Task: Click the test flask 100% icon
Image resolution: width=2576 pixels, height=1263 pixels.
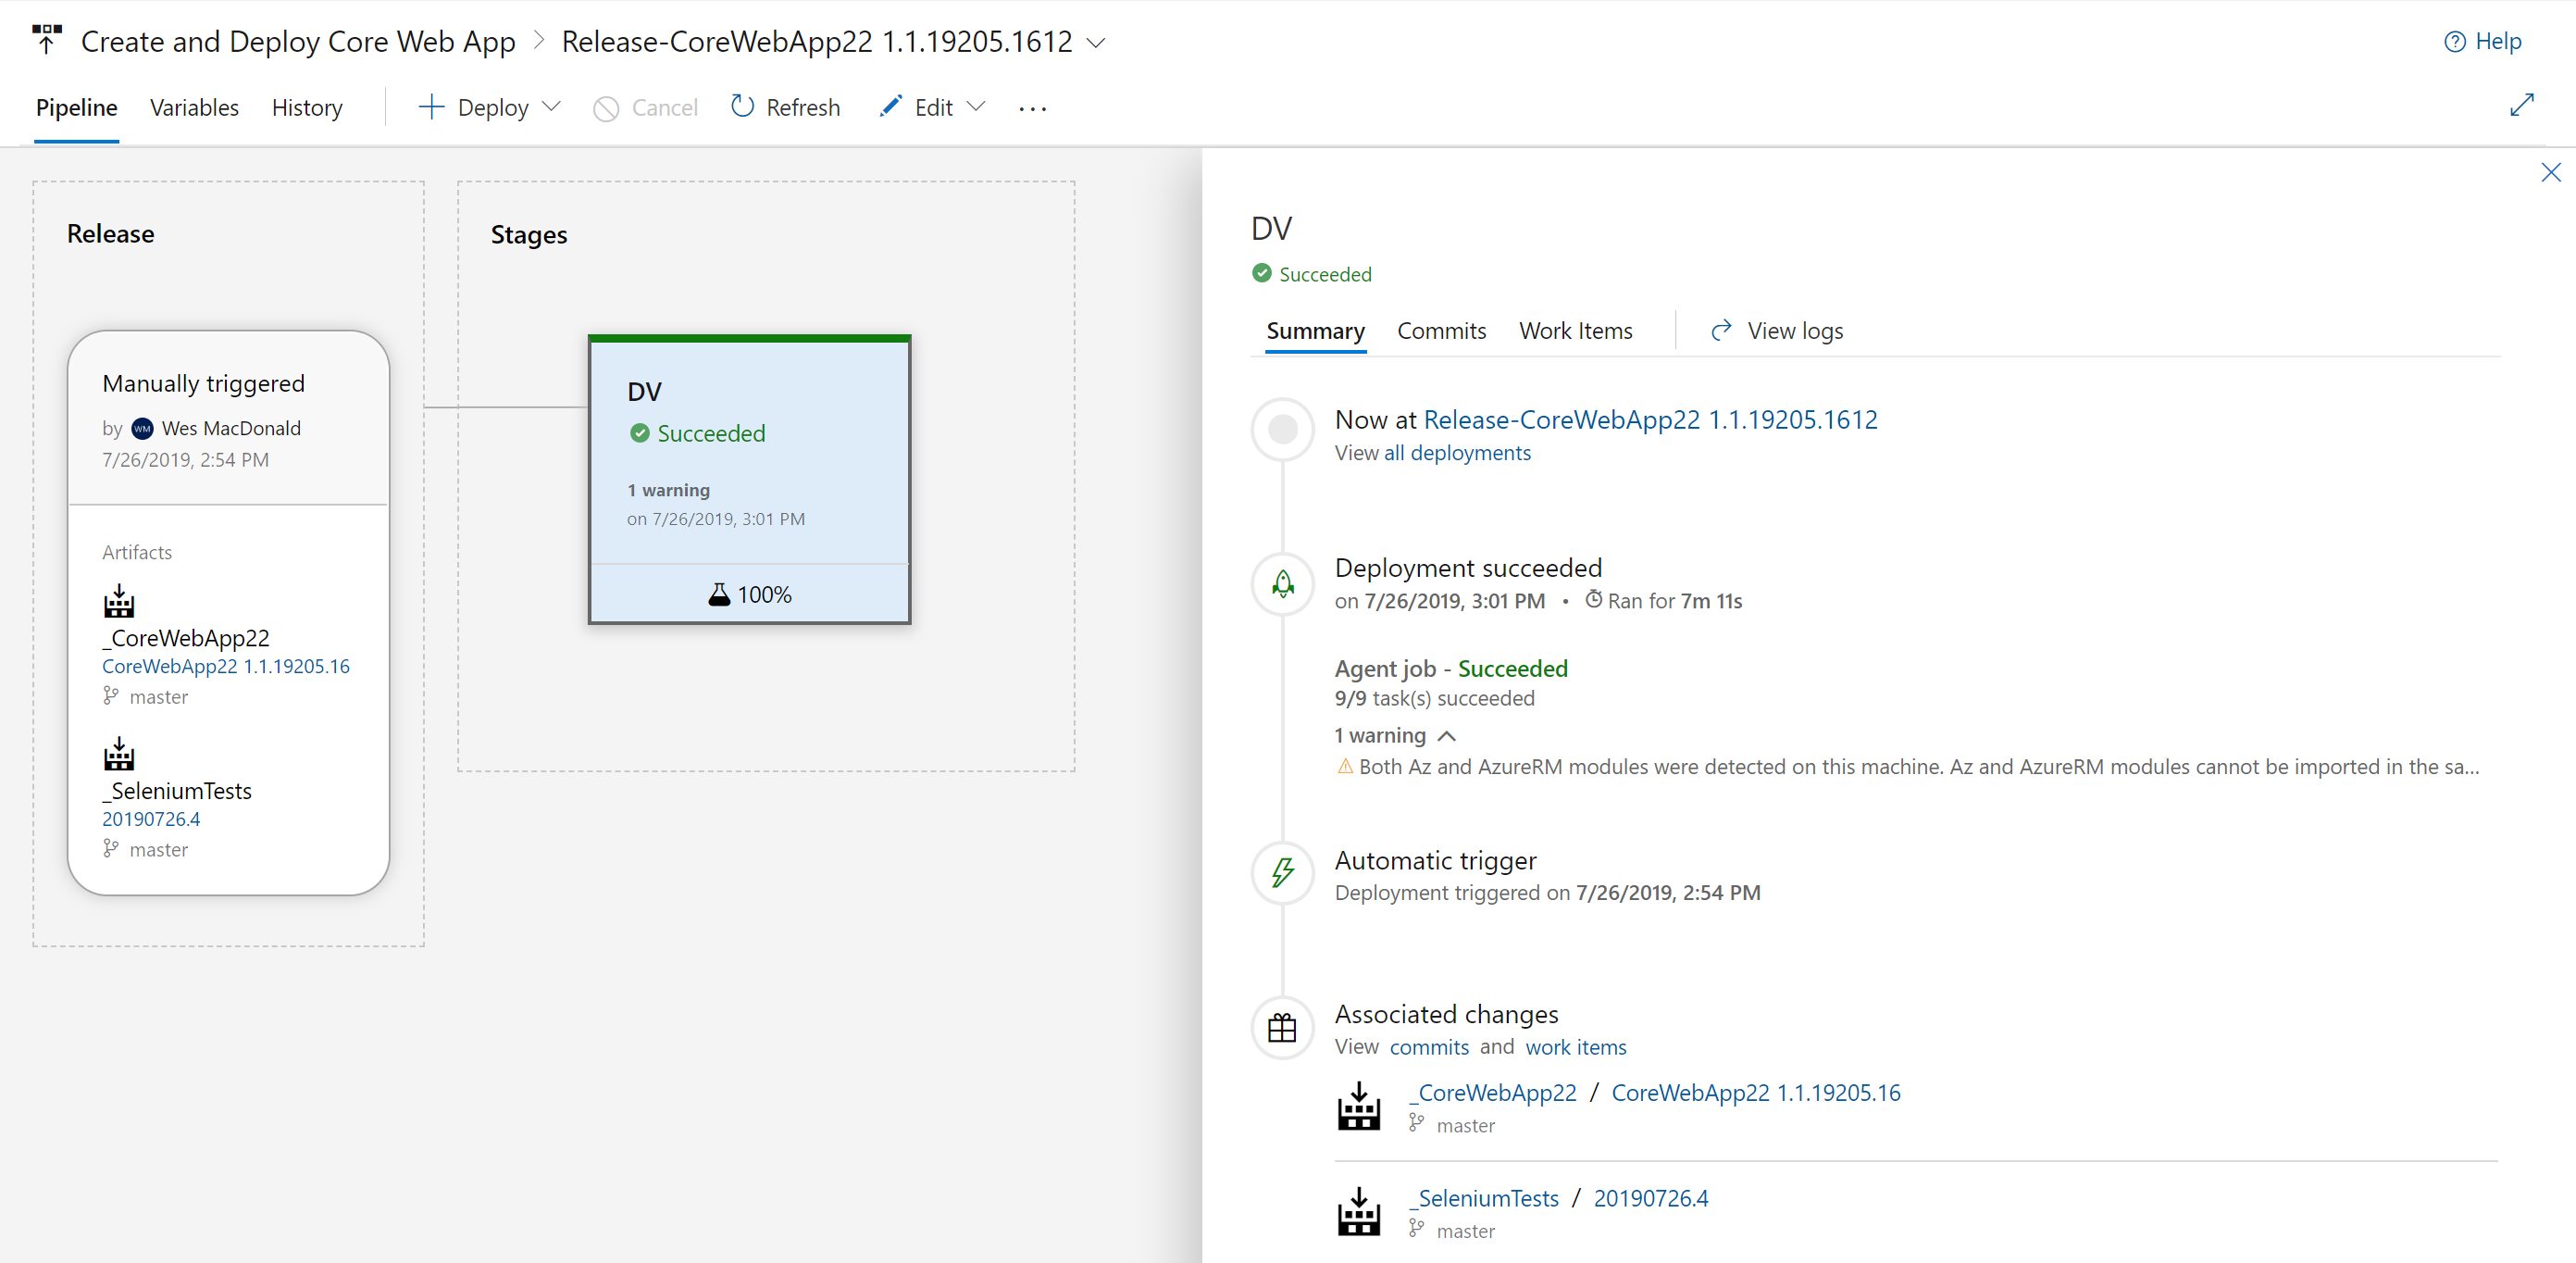Action: [x=719, y=595]
